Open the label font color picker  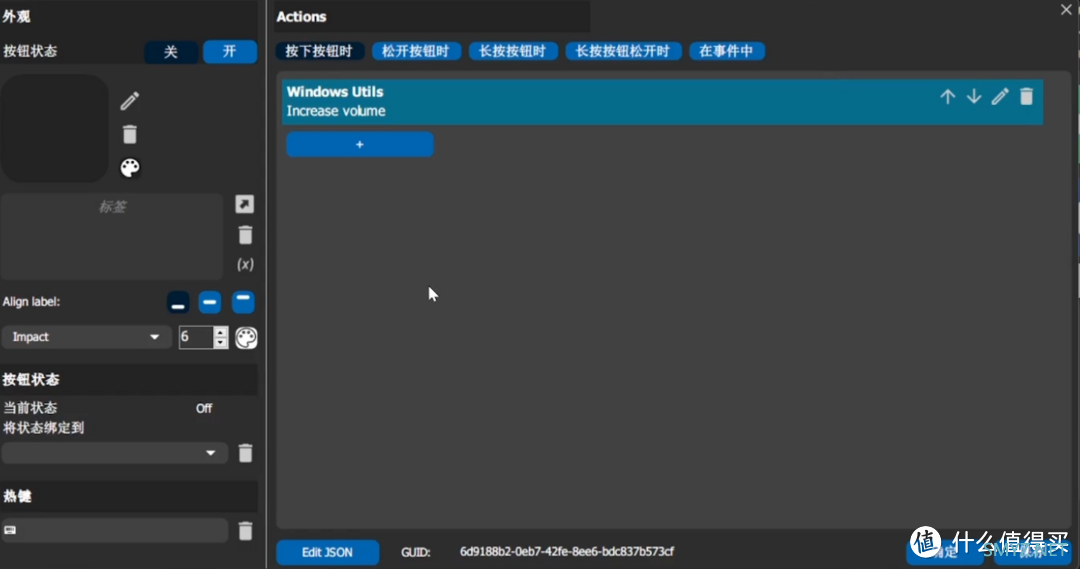click(246, 338)
